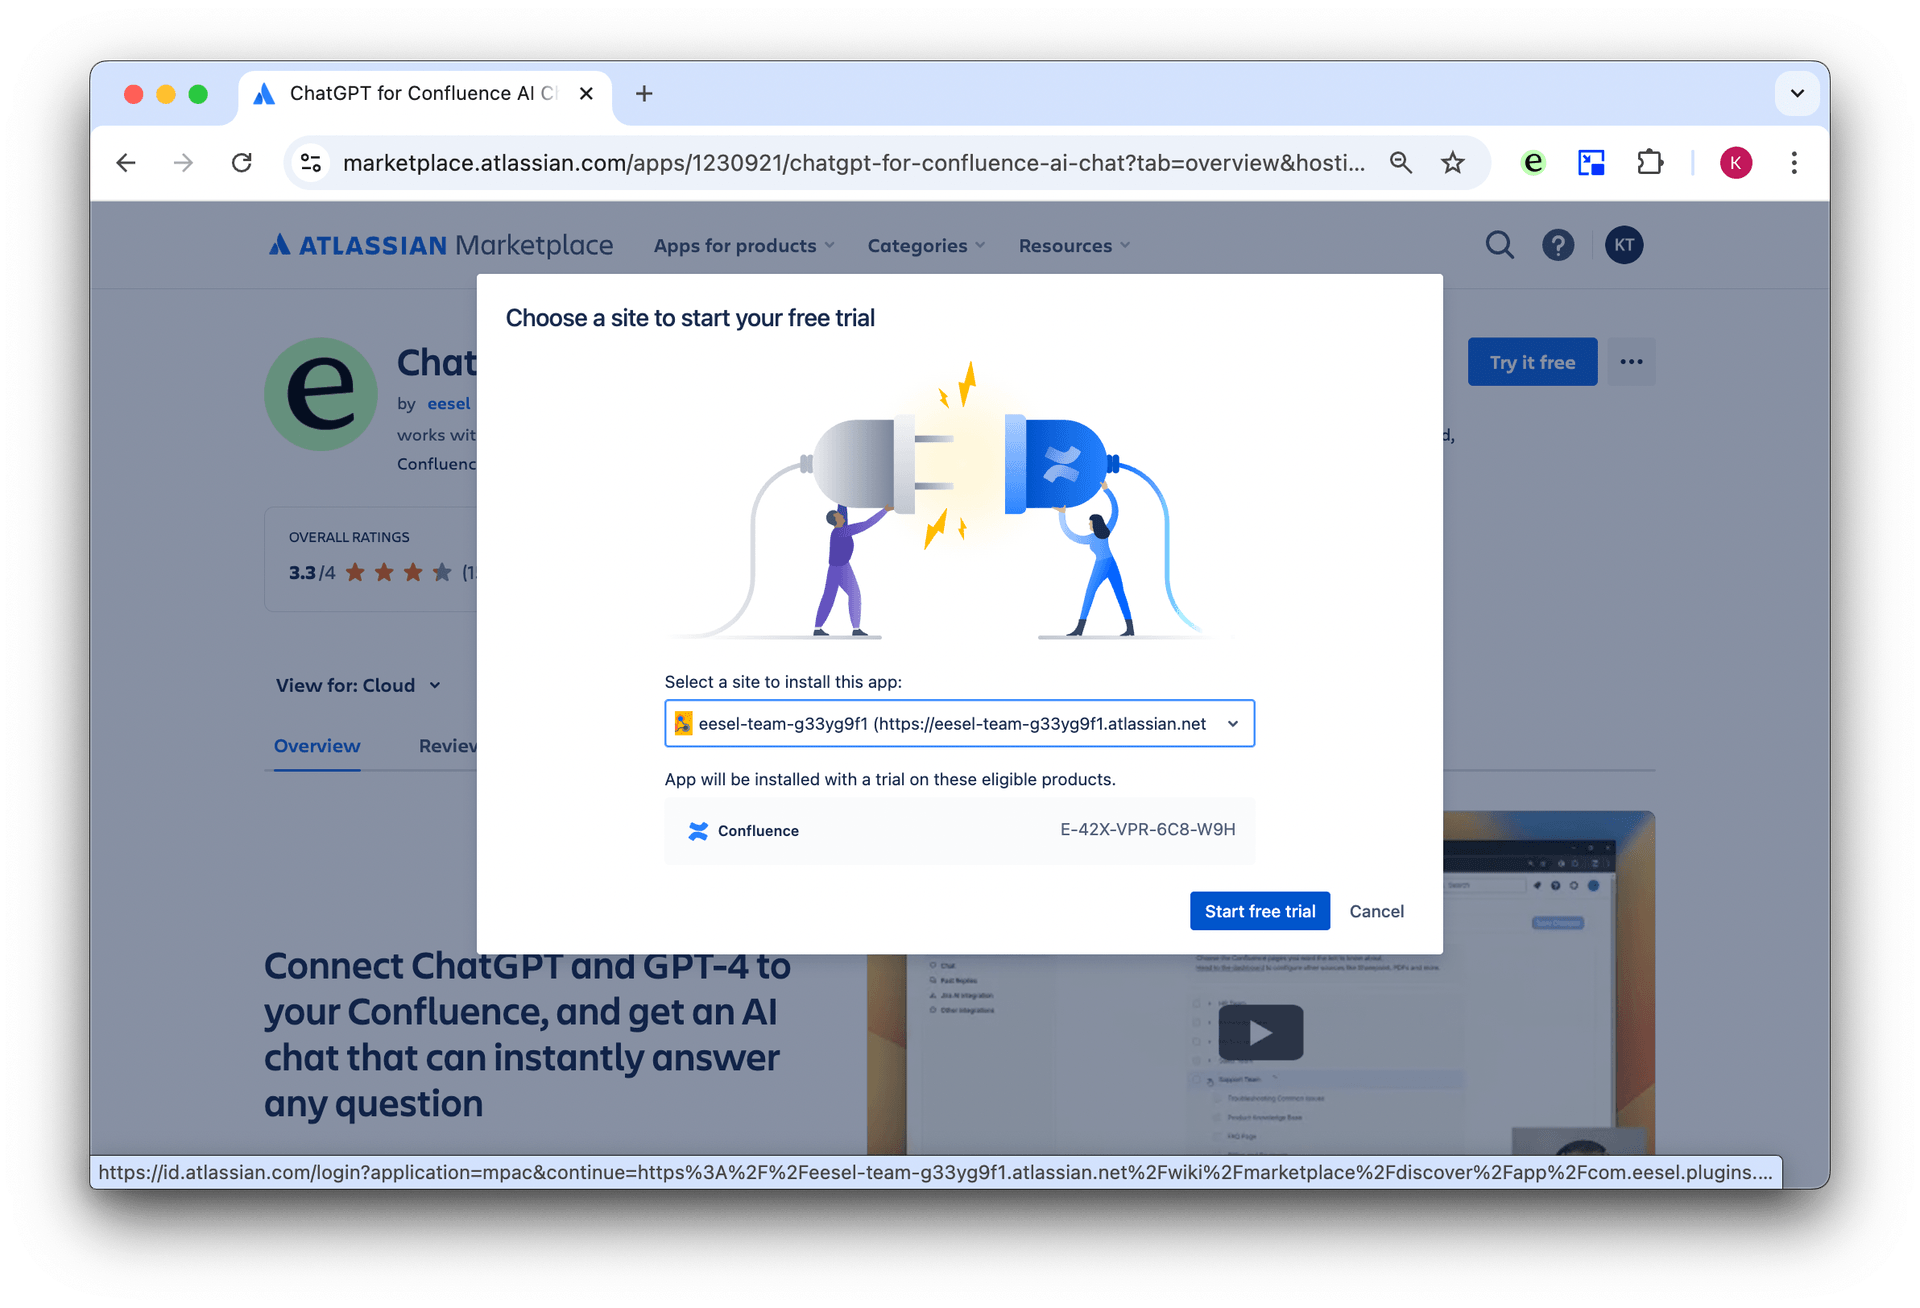Click entitlement number E-42X-VPR-6C8-W9H

(1147, 830)
